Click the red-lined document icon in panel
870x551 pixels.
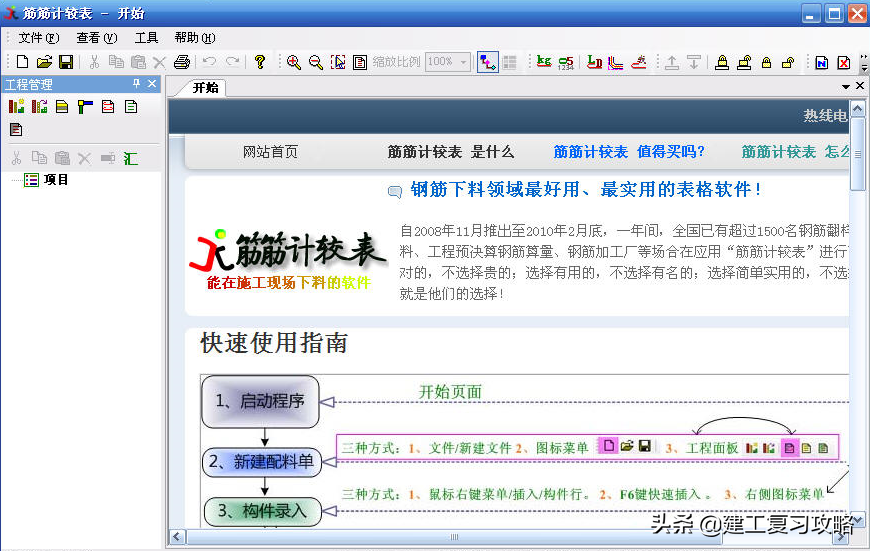click(108, 107)
